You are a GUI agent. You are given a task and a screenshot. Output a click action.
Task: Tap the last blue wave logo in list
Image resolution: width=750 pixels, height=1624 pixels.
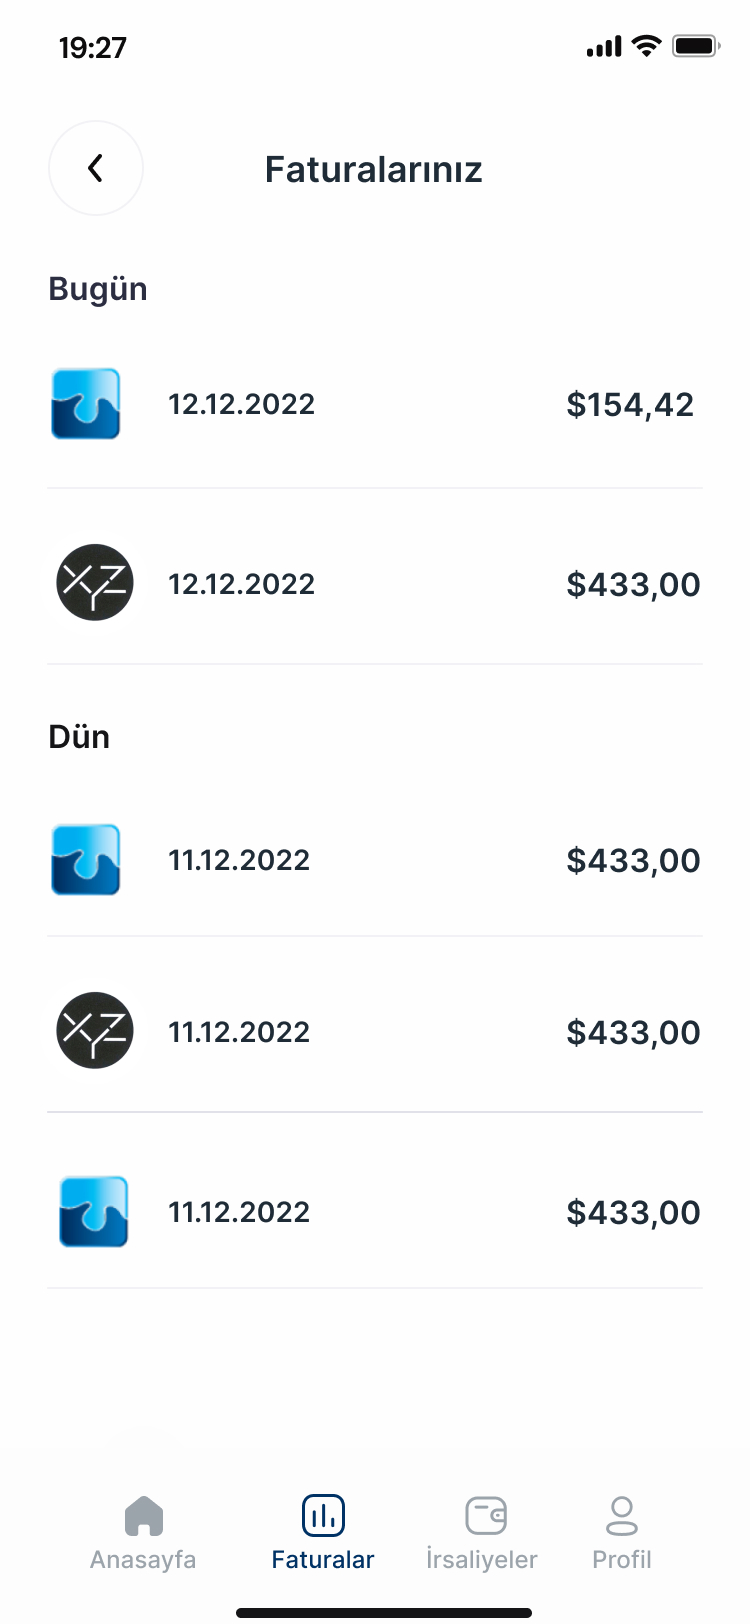click(x=94, y=1212)
